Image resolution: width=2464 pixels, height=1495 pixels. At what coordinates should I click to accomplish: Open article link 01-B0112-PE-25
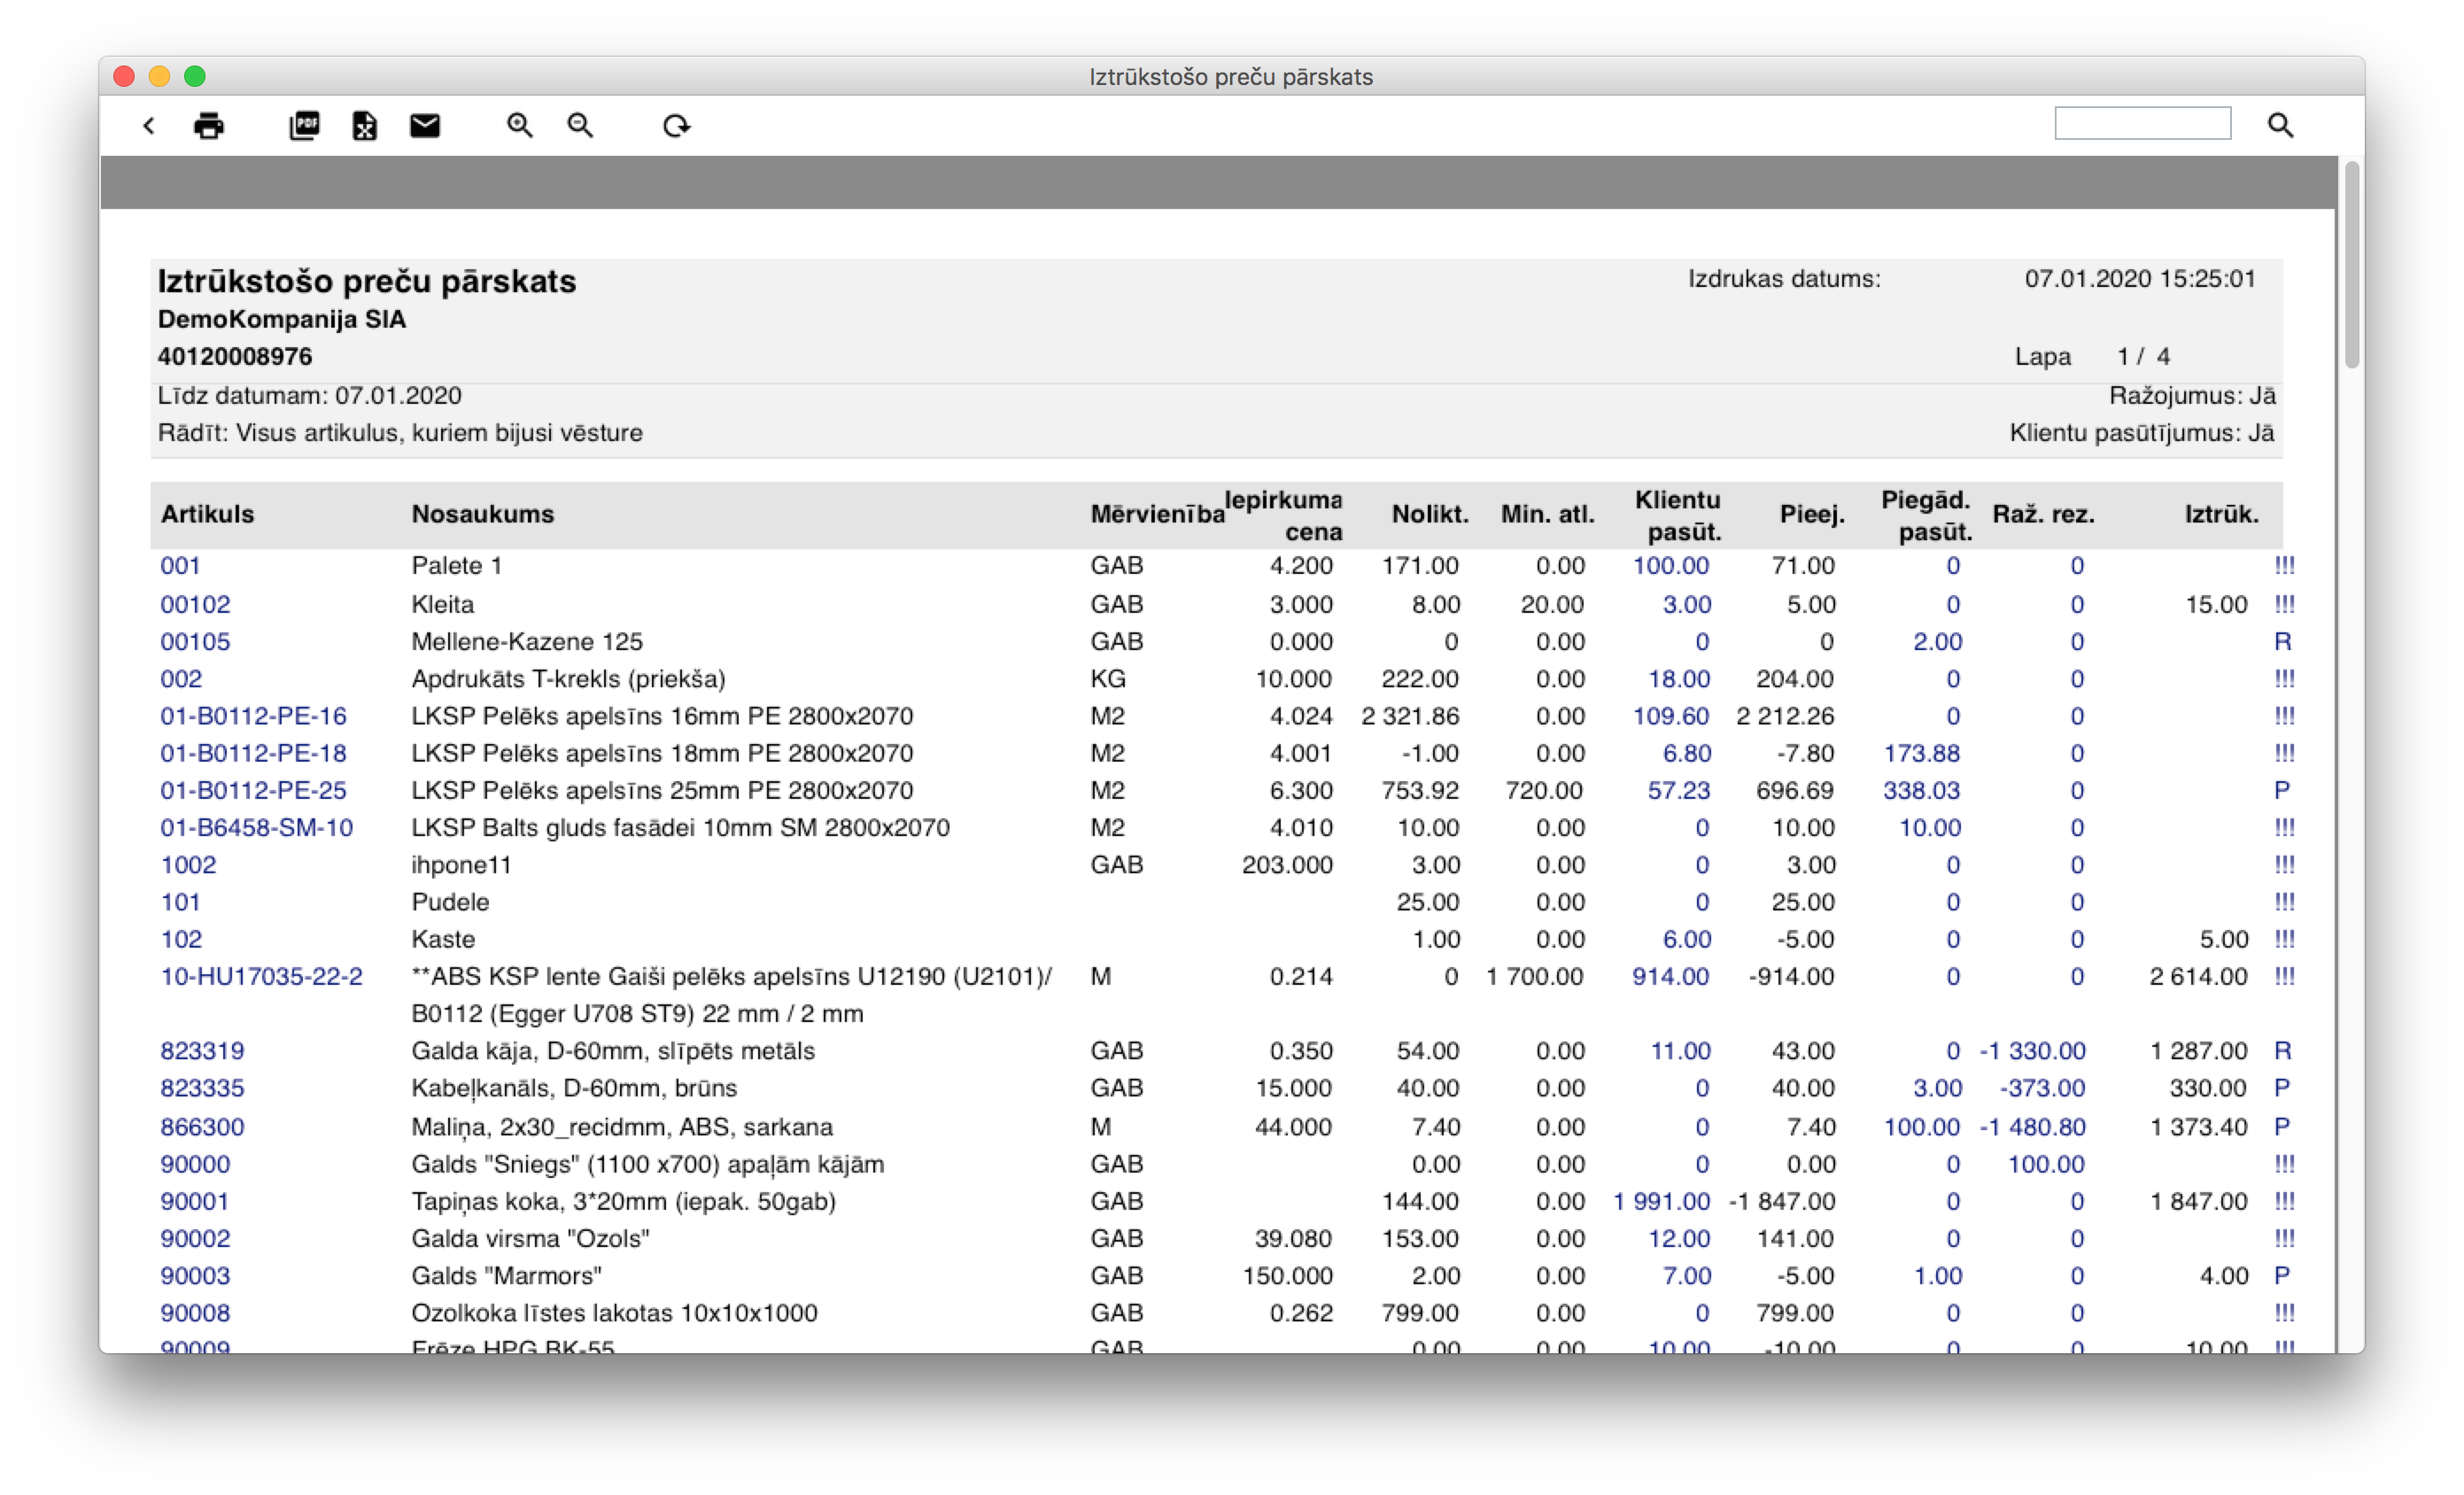pos(253,791)
